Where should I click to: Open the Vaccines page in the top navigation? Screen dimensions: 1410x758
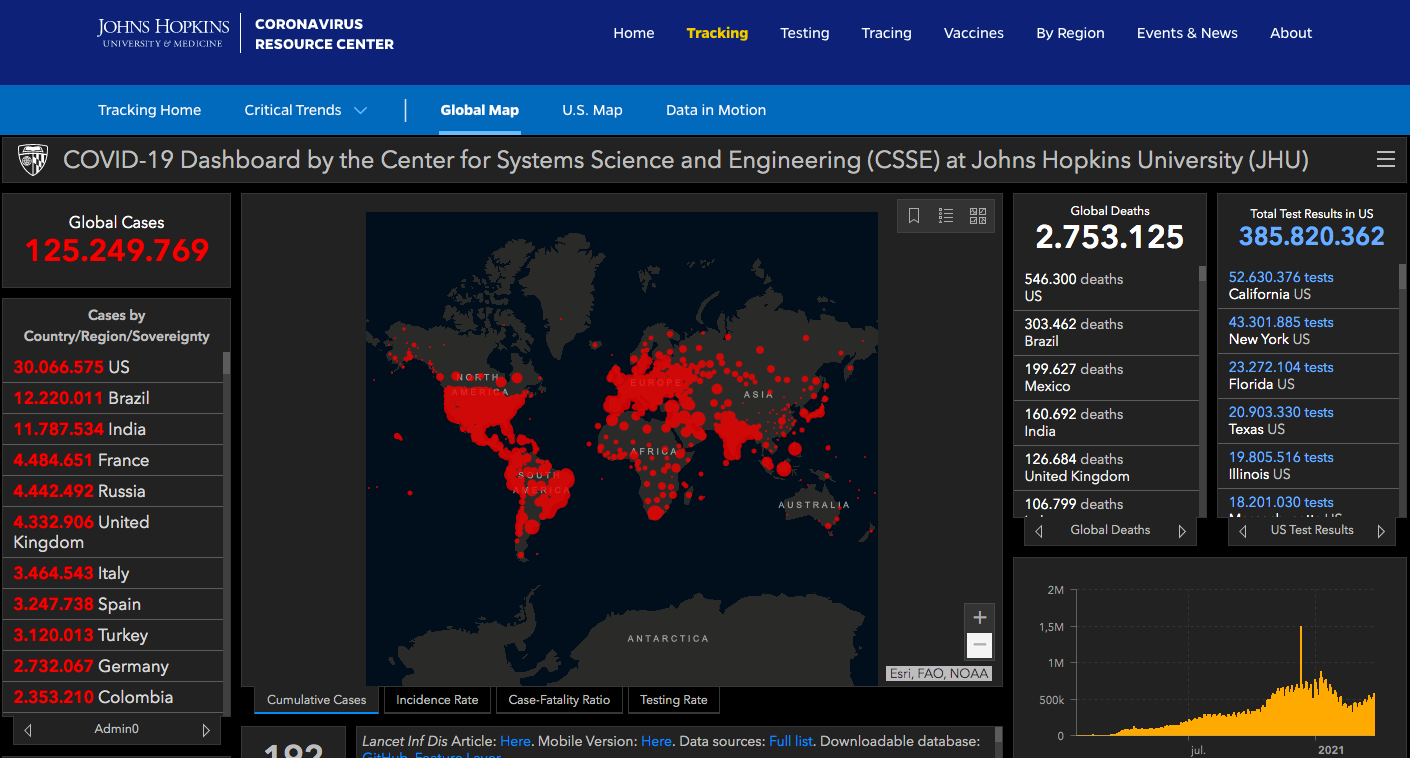pyautogui.click(x=973, y=33)
